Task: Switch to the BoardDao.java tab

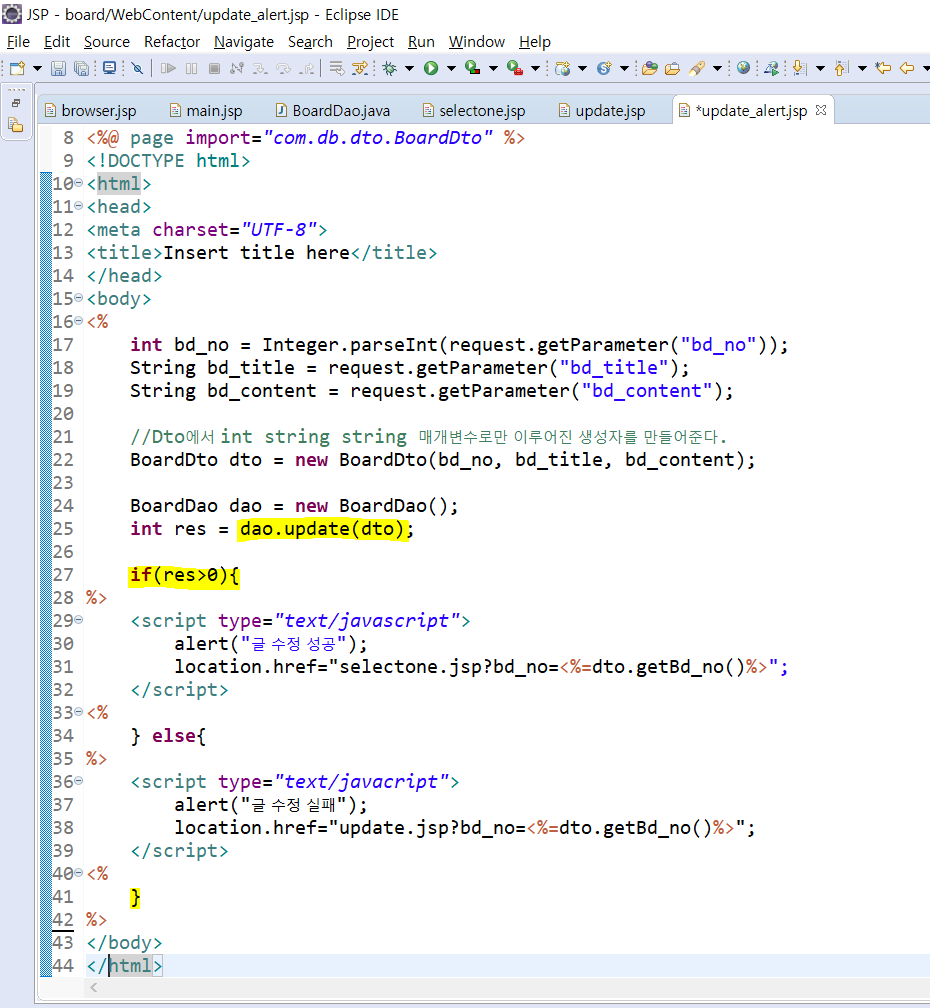Action: point(332,111)
